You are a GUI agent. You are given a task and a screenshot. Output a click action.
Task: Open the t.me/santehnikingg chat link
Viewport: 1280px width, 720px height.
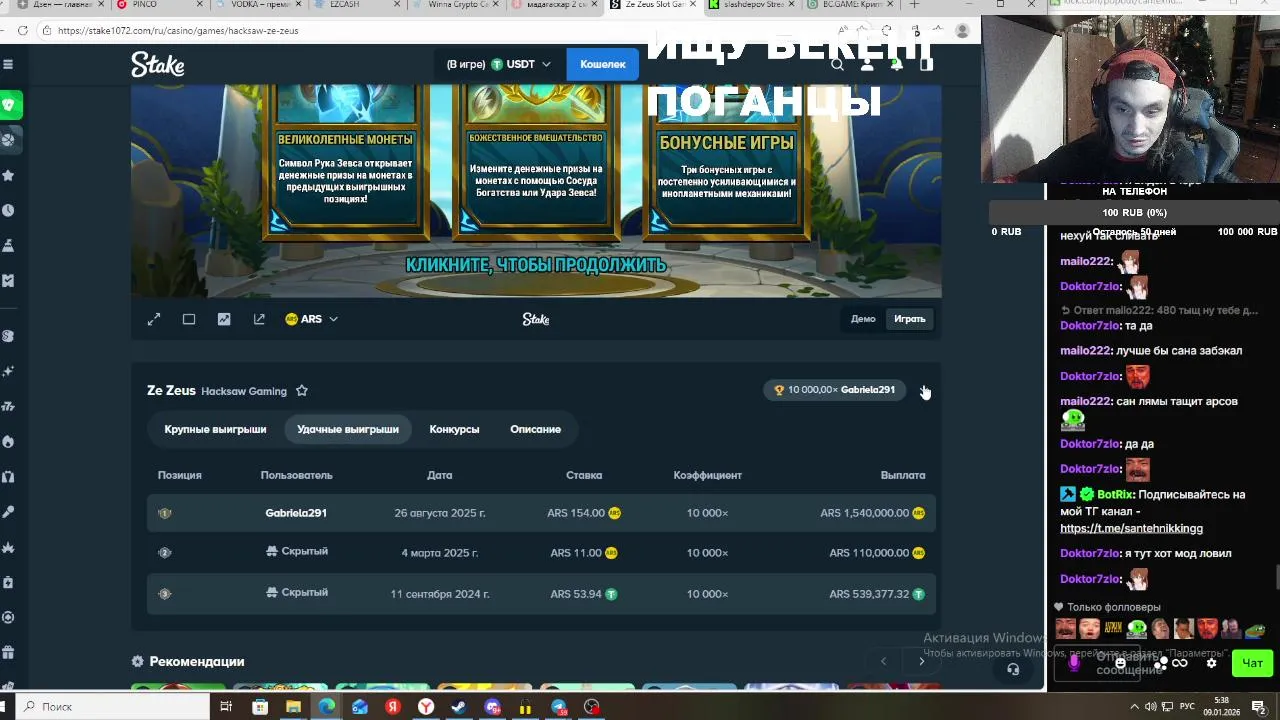click(x=1131, y=528)
